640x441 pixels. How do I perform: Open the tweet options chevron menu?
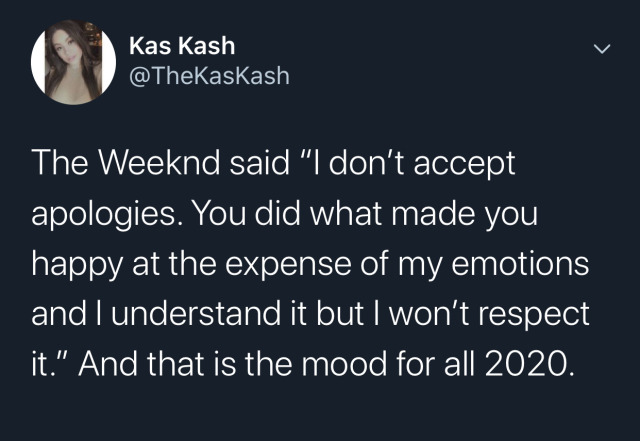602,49
